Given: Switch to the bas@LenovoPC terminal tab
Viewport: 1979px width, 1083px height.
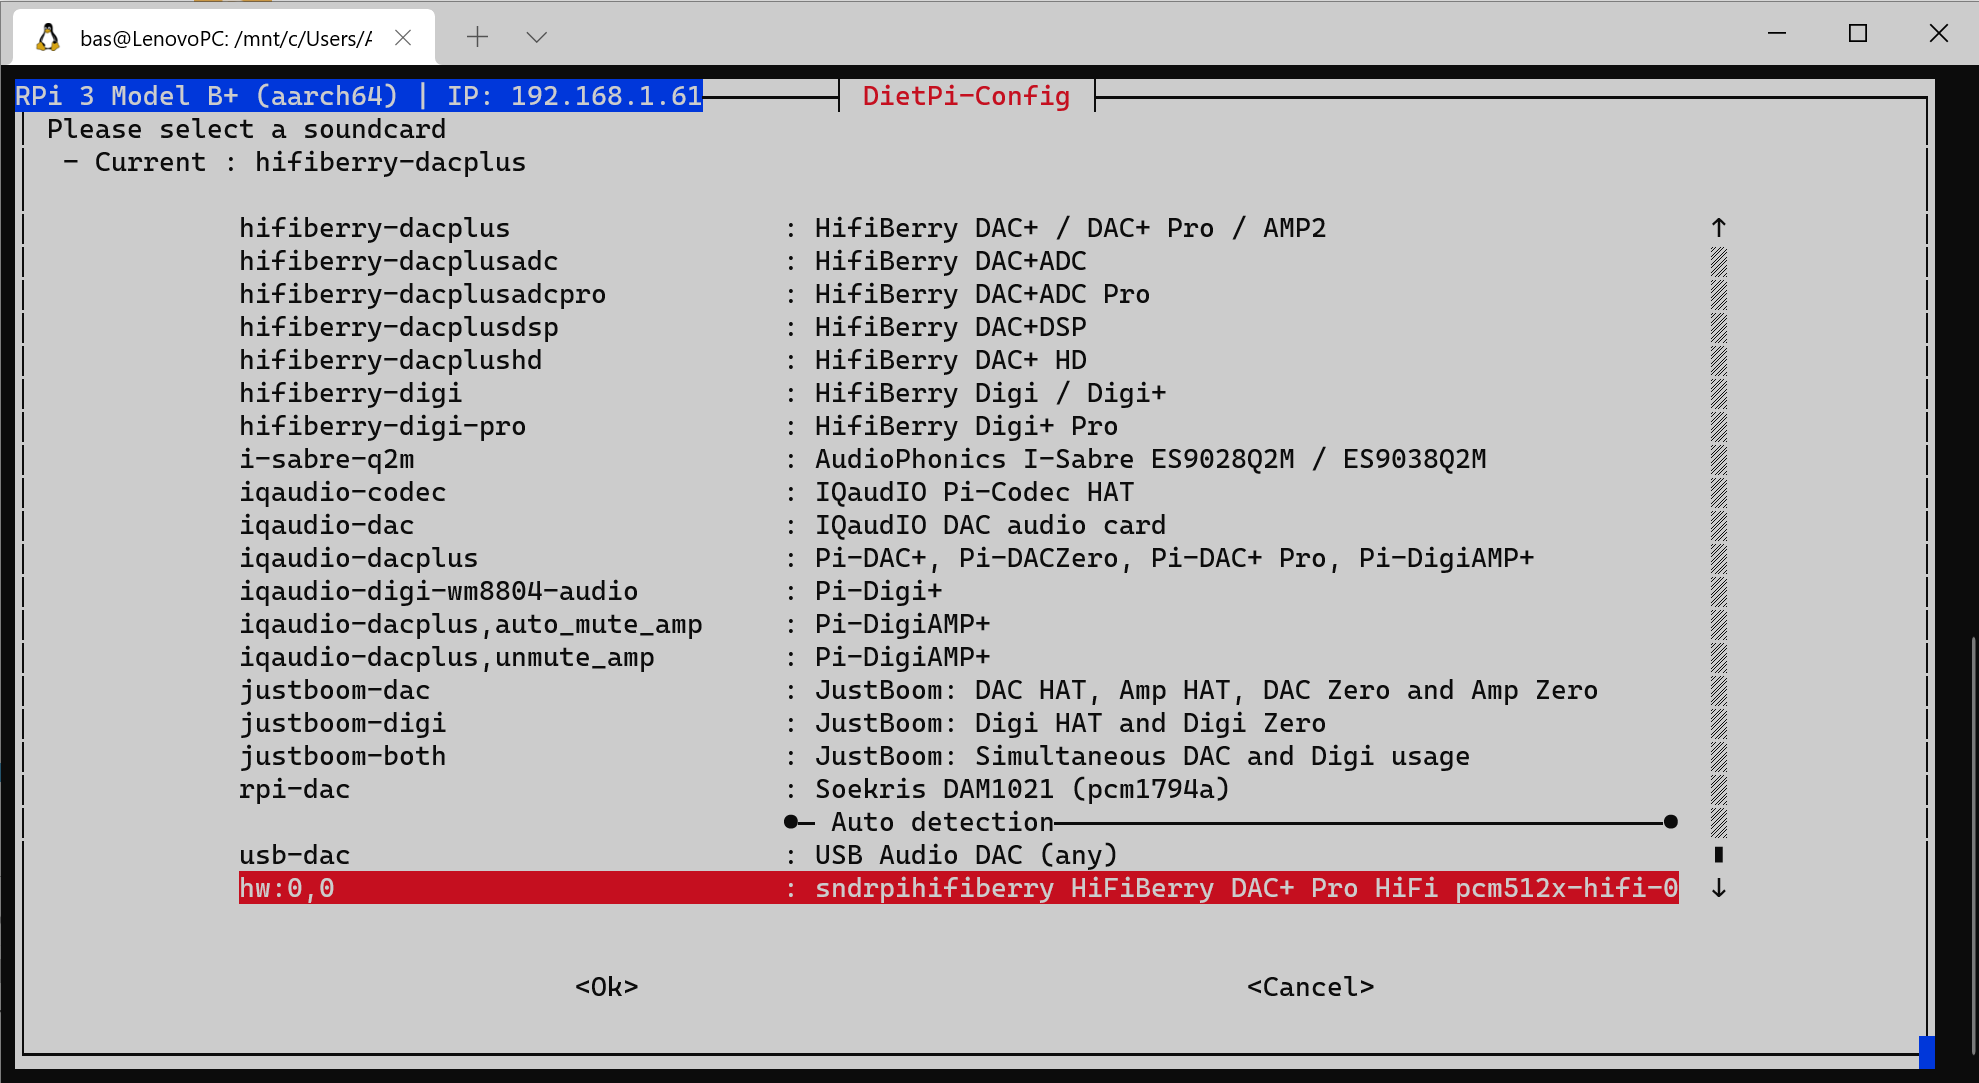Looking at the screenshot, I should [225, 38].
